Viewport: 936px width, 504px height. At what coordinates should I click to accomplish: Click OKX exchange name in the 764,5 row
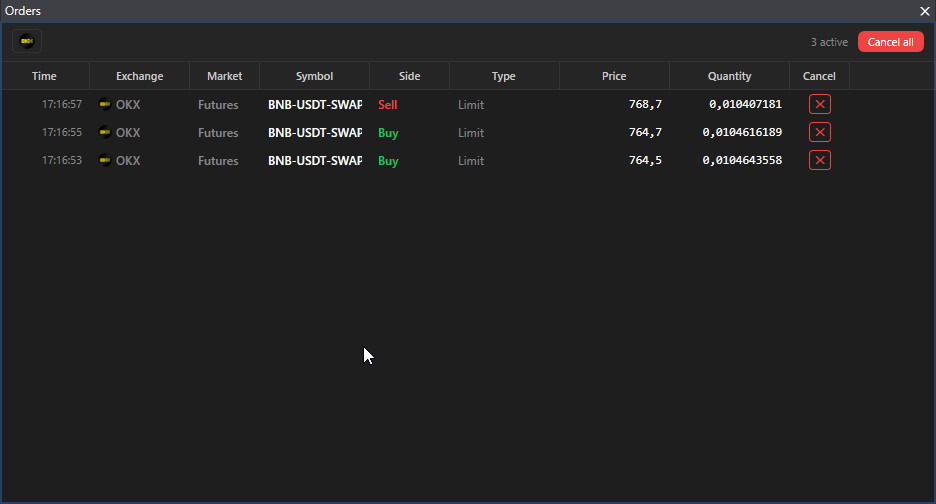128,161
